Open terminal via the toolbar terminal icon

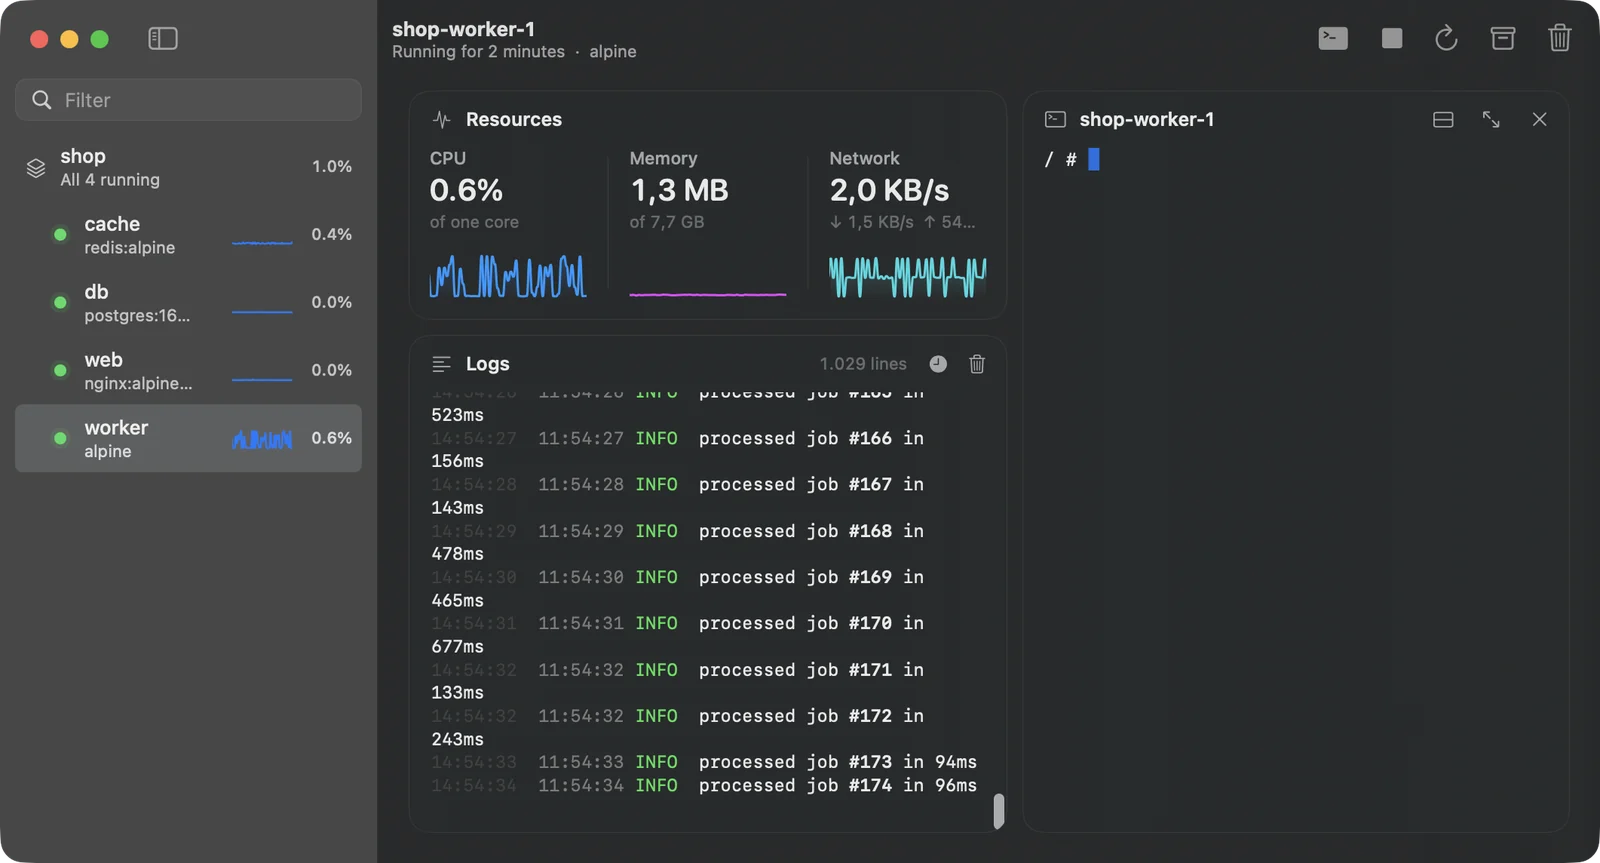[1333, 39]
